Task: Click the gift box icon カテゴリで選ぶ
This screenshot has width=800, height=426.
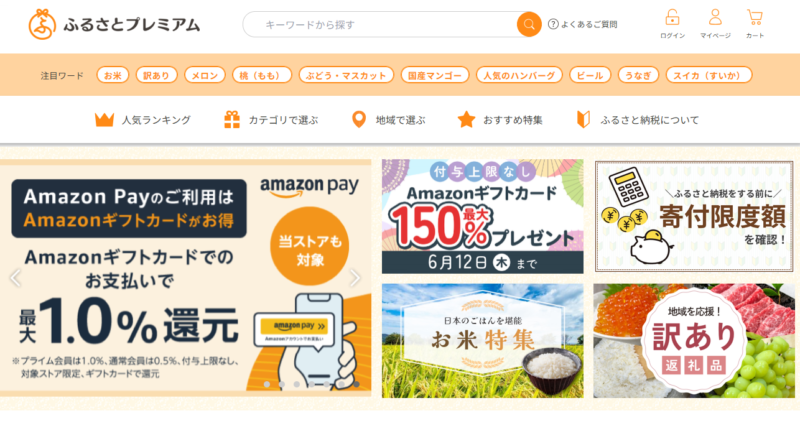Action: point(232,119)
